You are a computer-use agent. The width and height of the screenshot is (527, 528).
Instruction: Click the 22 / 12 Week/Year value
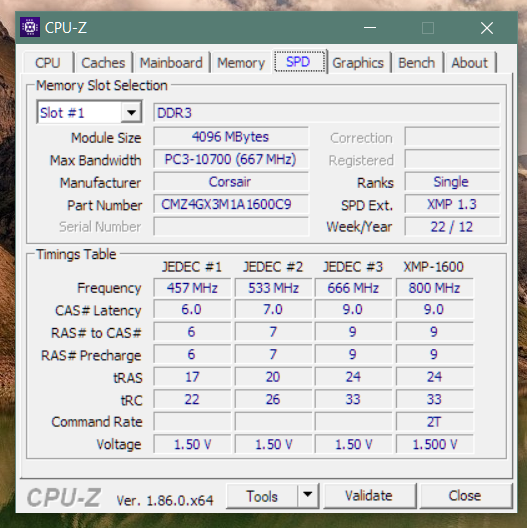click(452, 226)
